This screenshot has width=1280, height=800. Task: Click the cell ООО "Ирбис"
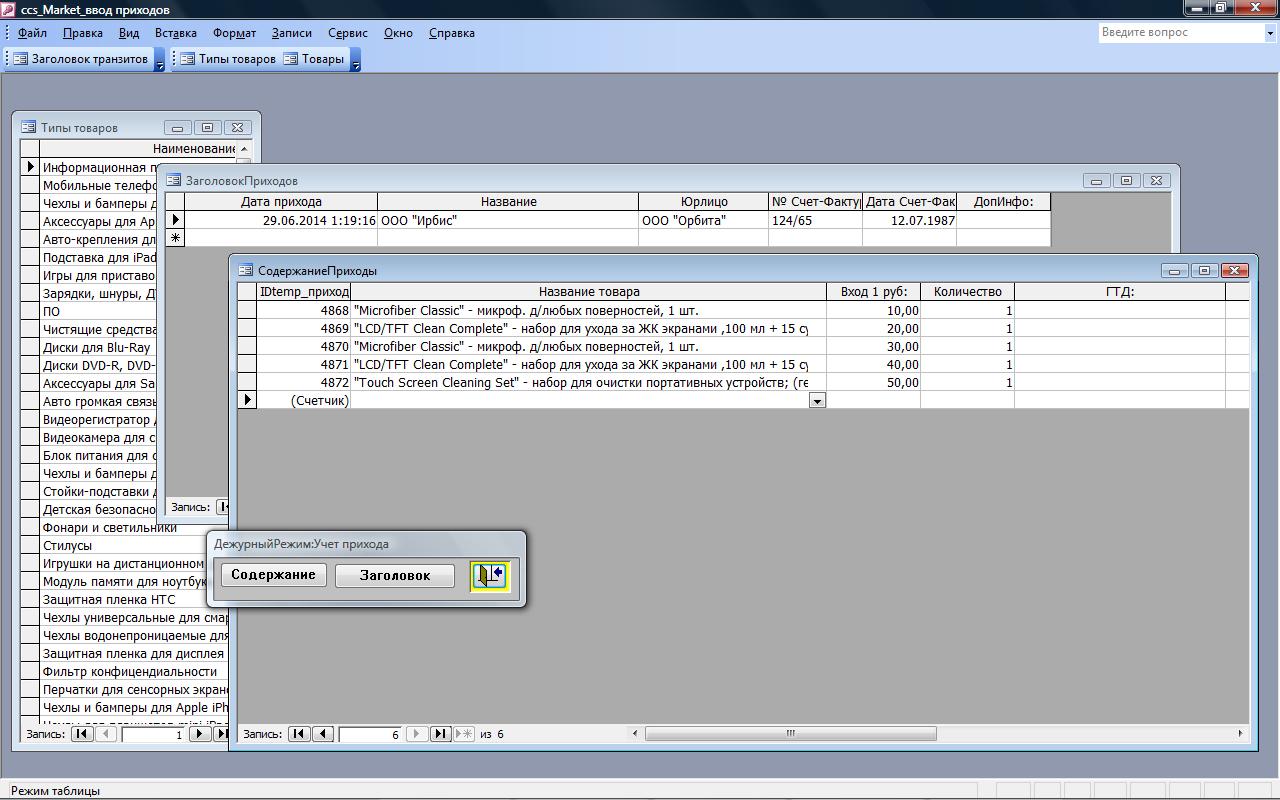point(508,221)
